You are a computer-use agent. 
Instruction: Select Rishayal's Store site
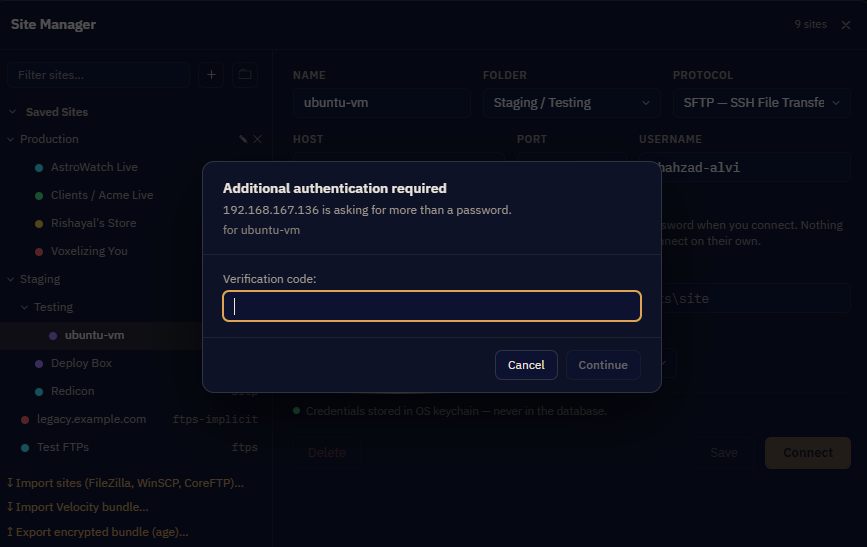pos(93,223)
